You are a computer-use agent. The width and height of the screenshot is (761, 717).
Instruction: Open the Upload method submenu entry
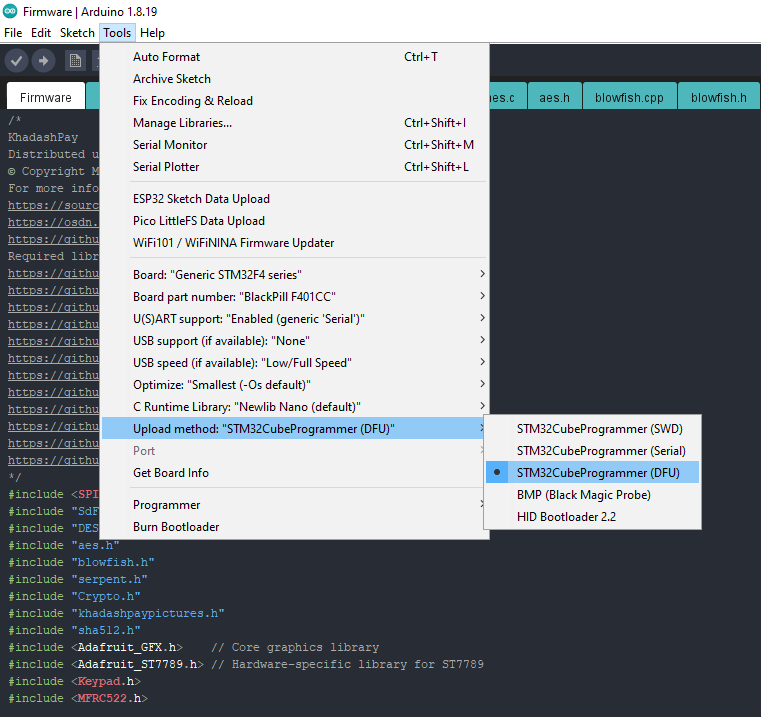295,429
